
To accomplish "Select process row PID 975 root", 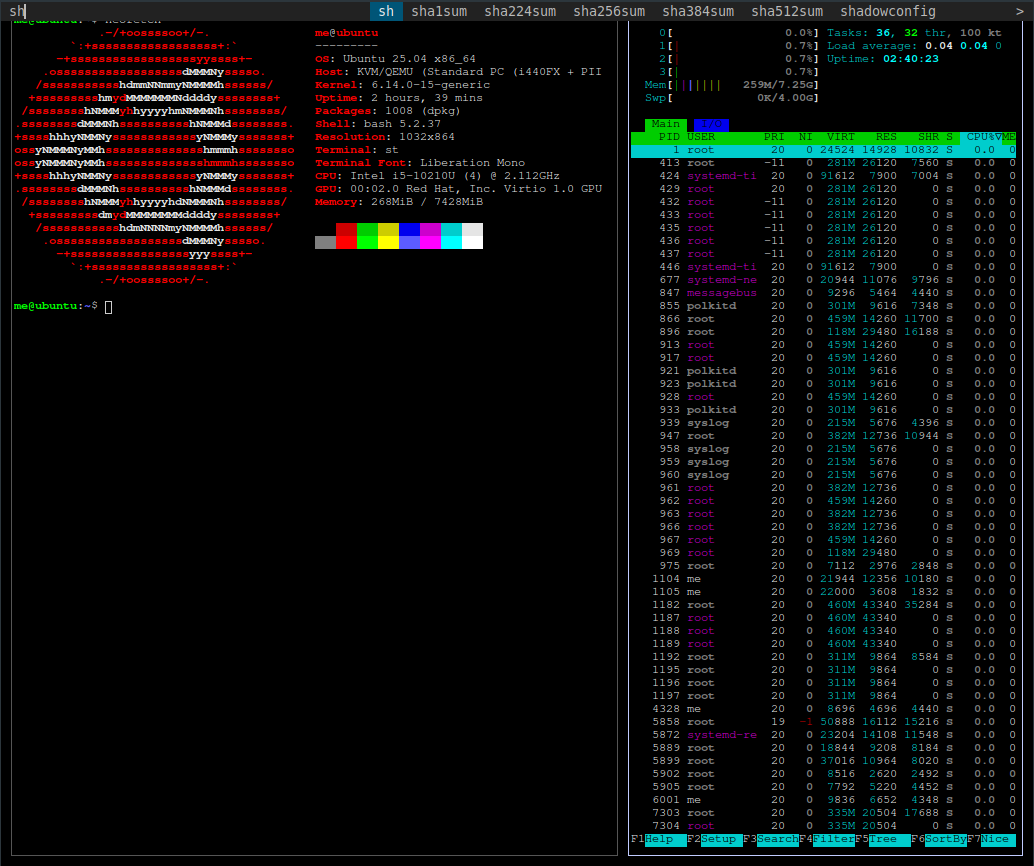I will [823, 566].
